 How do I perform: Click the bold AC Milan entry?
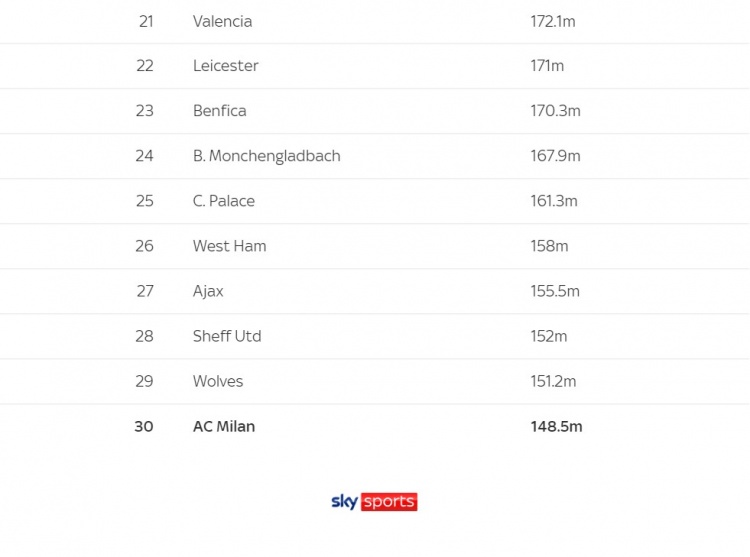pos(224,426)
